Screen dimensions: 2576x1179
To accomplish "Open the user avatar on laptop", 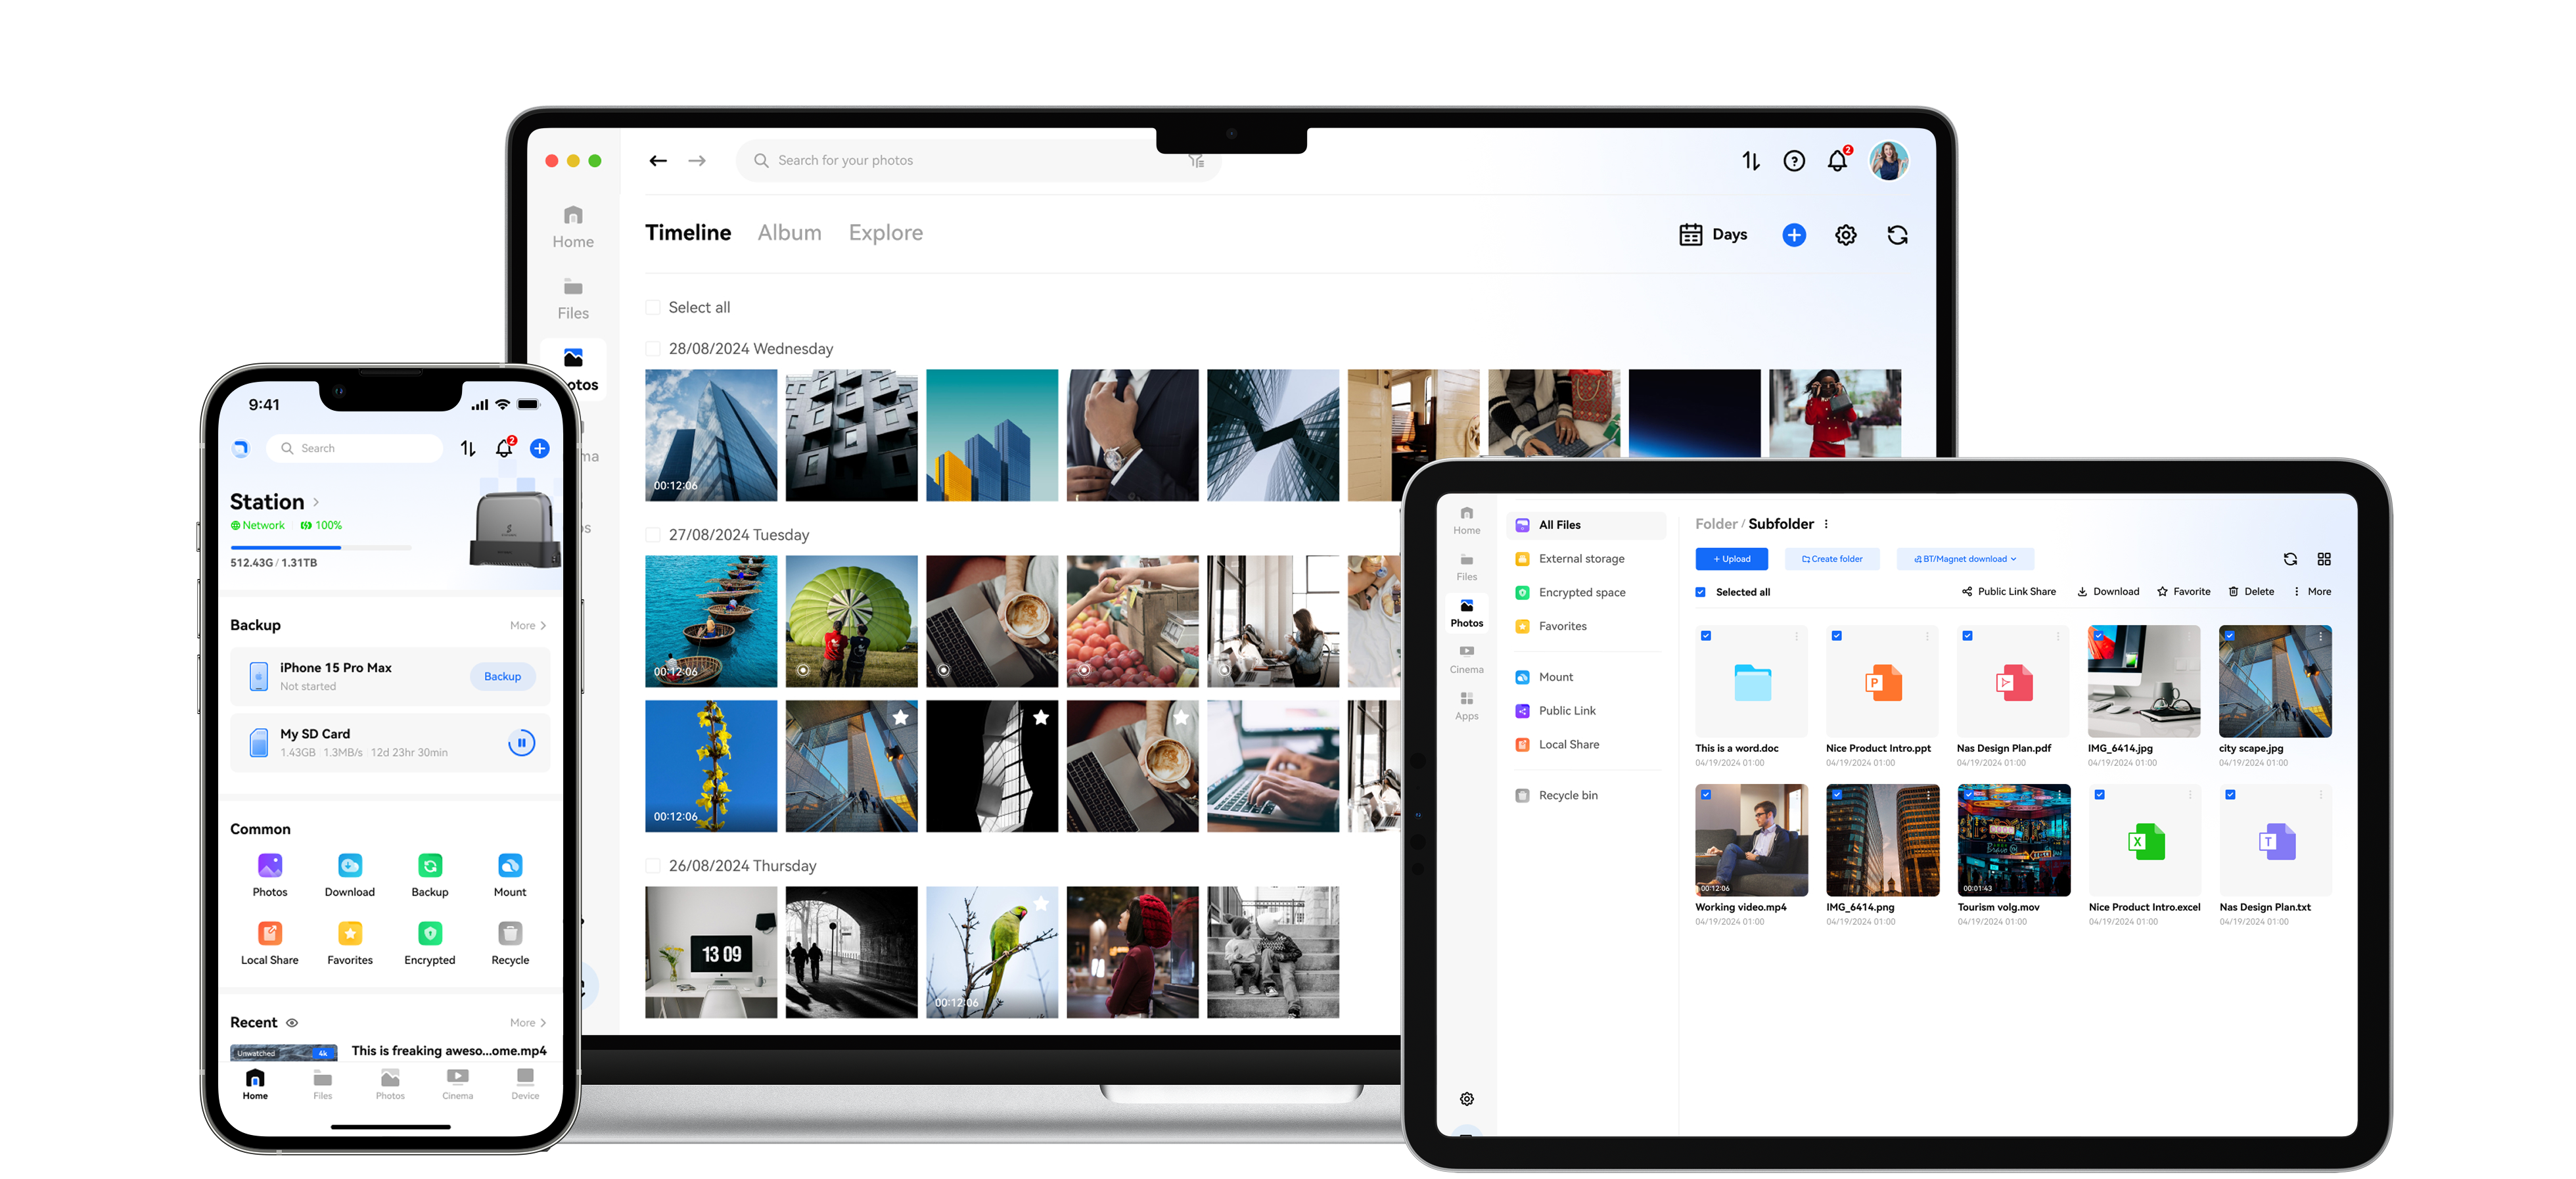I will point(1889,160).
